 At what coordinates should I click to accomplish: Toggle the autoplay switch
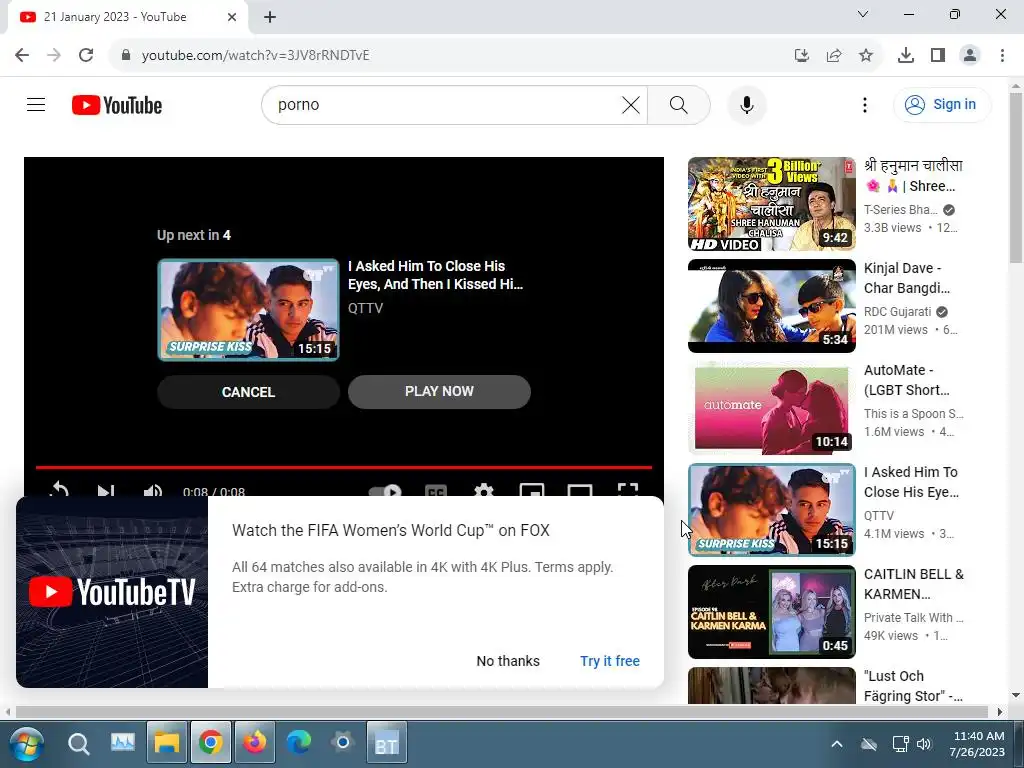click(385, 490)
